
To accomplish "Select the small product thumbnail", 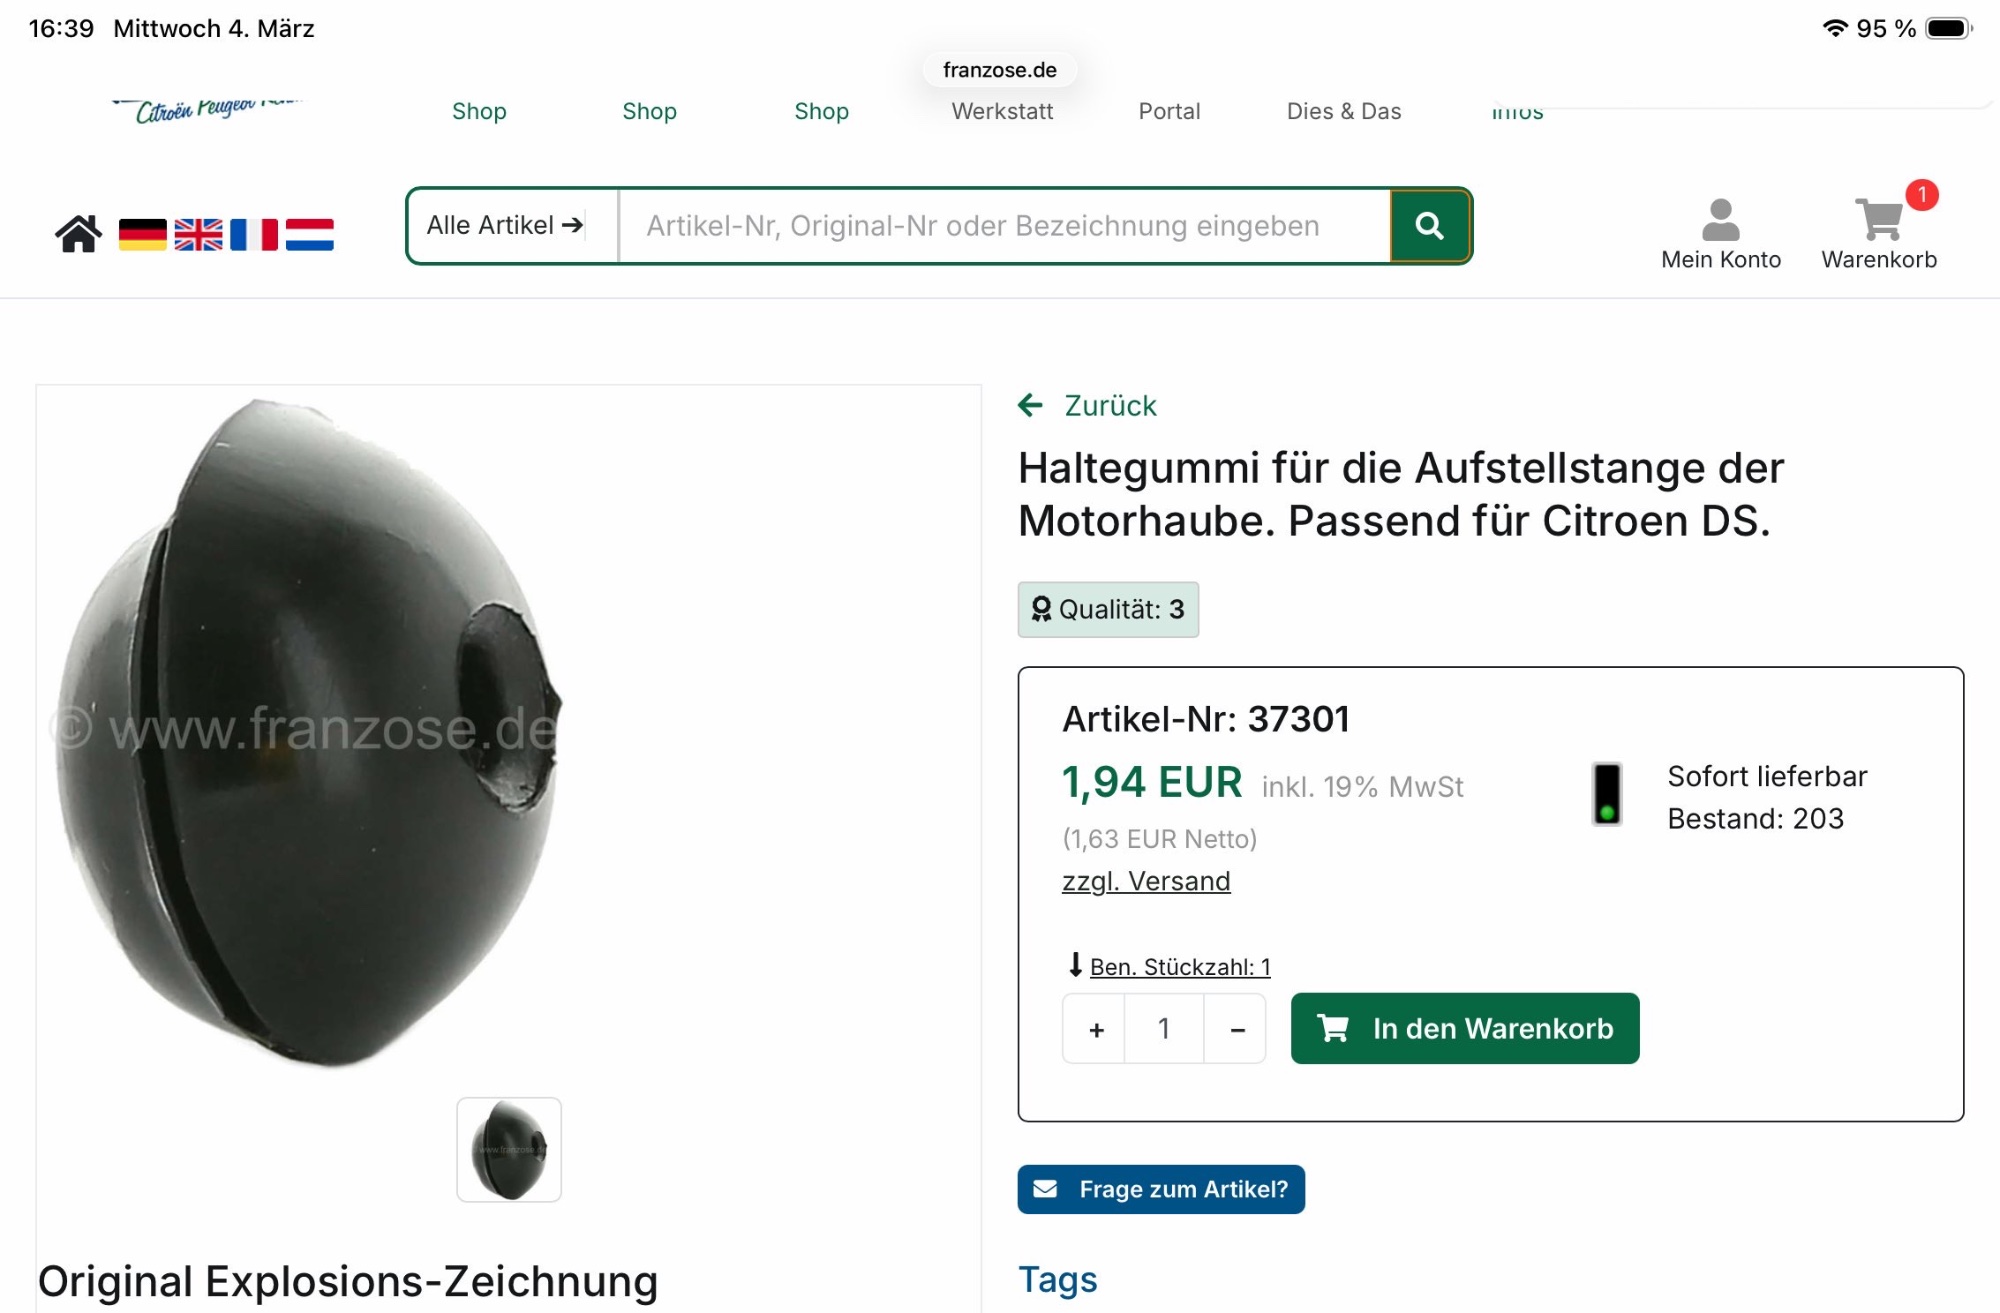I will (509, 1150).
